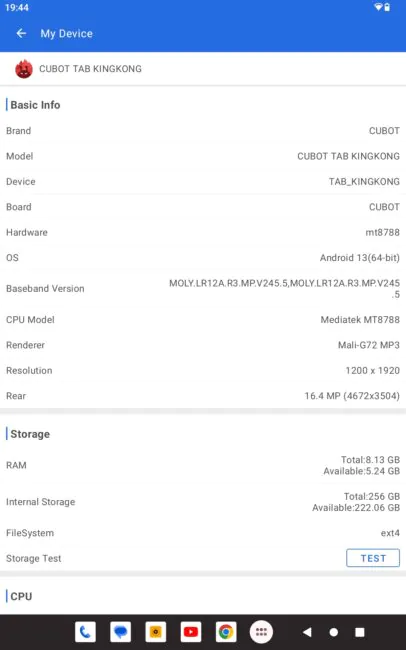
Task: Launch the yellow camera app in dock
Action: pos(156,632)
